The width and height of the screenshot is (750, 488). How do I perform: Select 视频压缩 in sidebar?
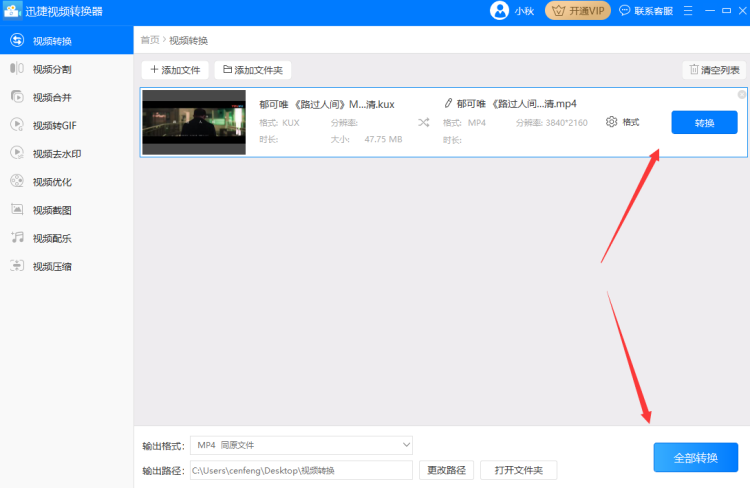pyautogui.click(x=66, y=266)
